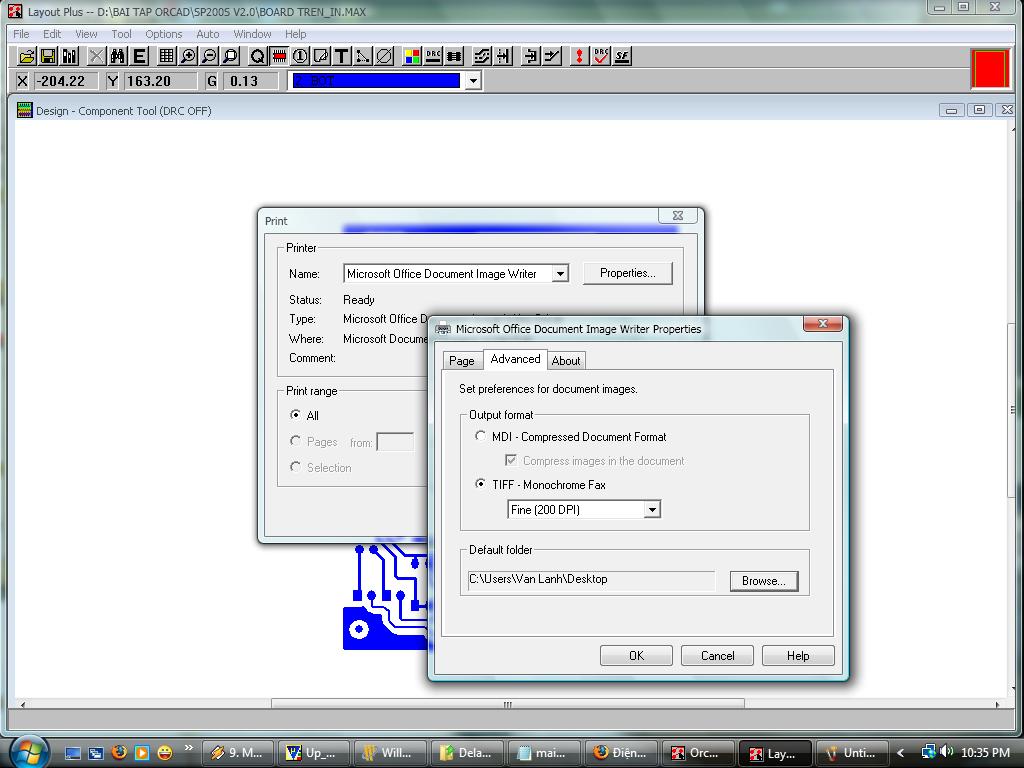Click the Query 'Q' toolbar icon
This screenshot has width=1024, height=768.
pos(257,56)
